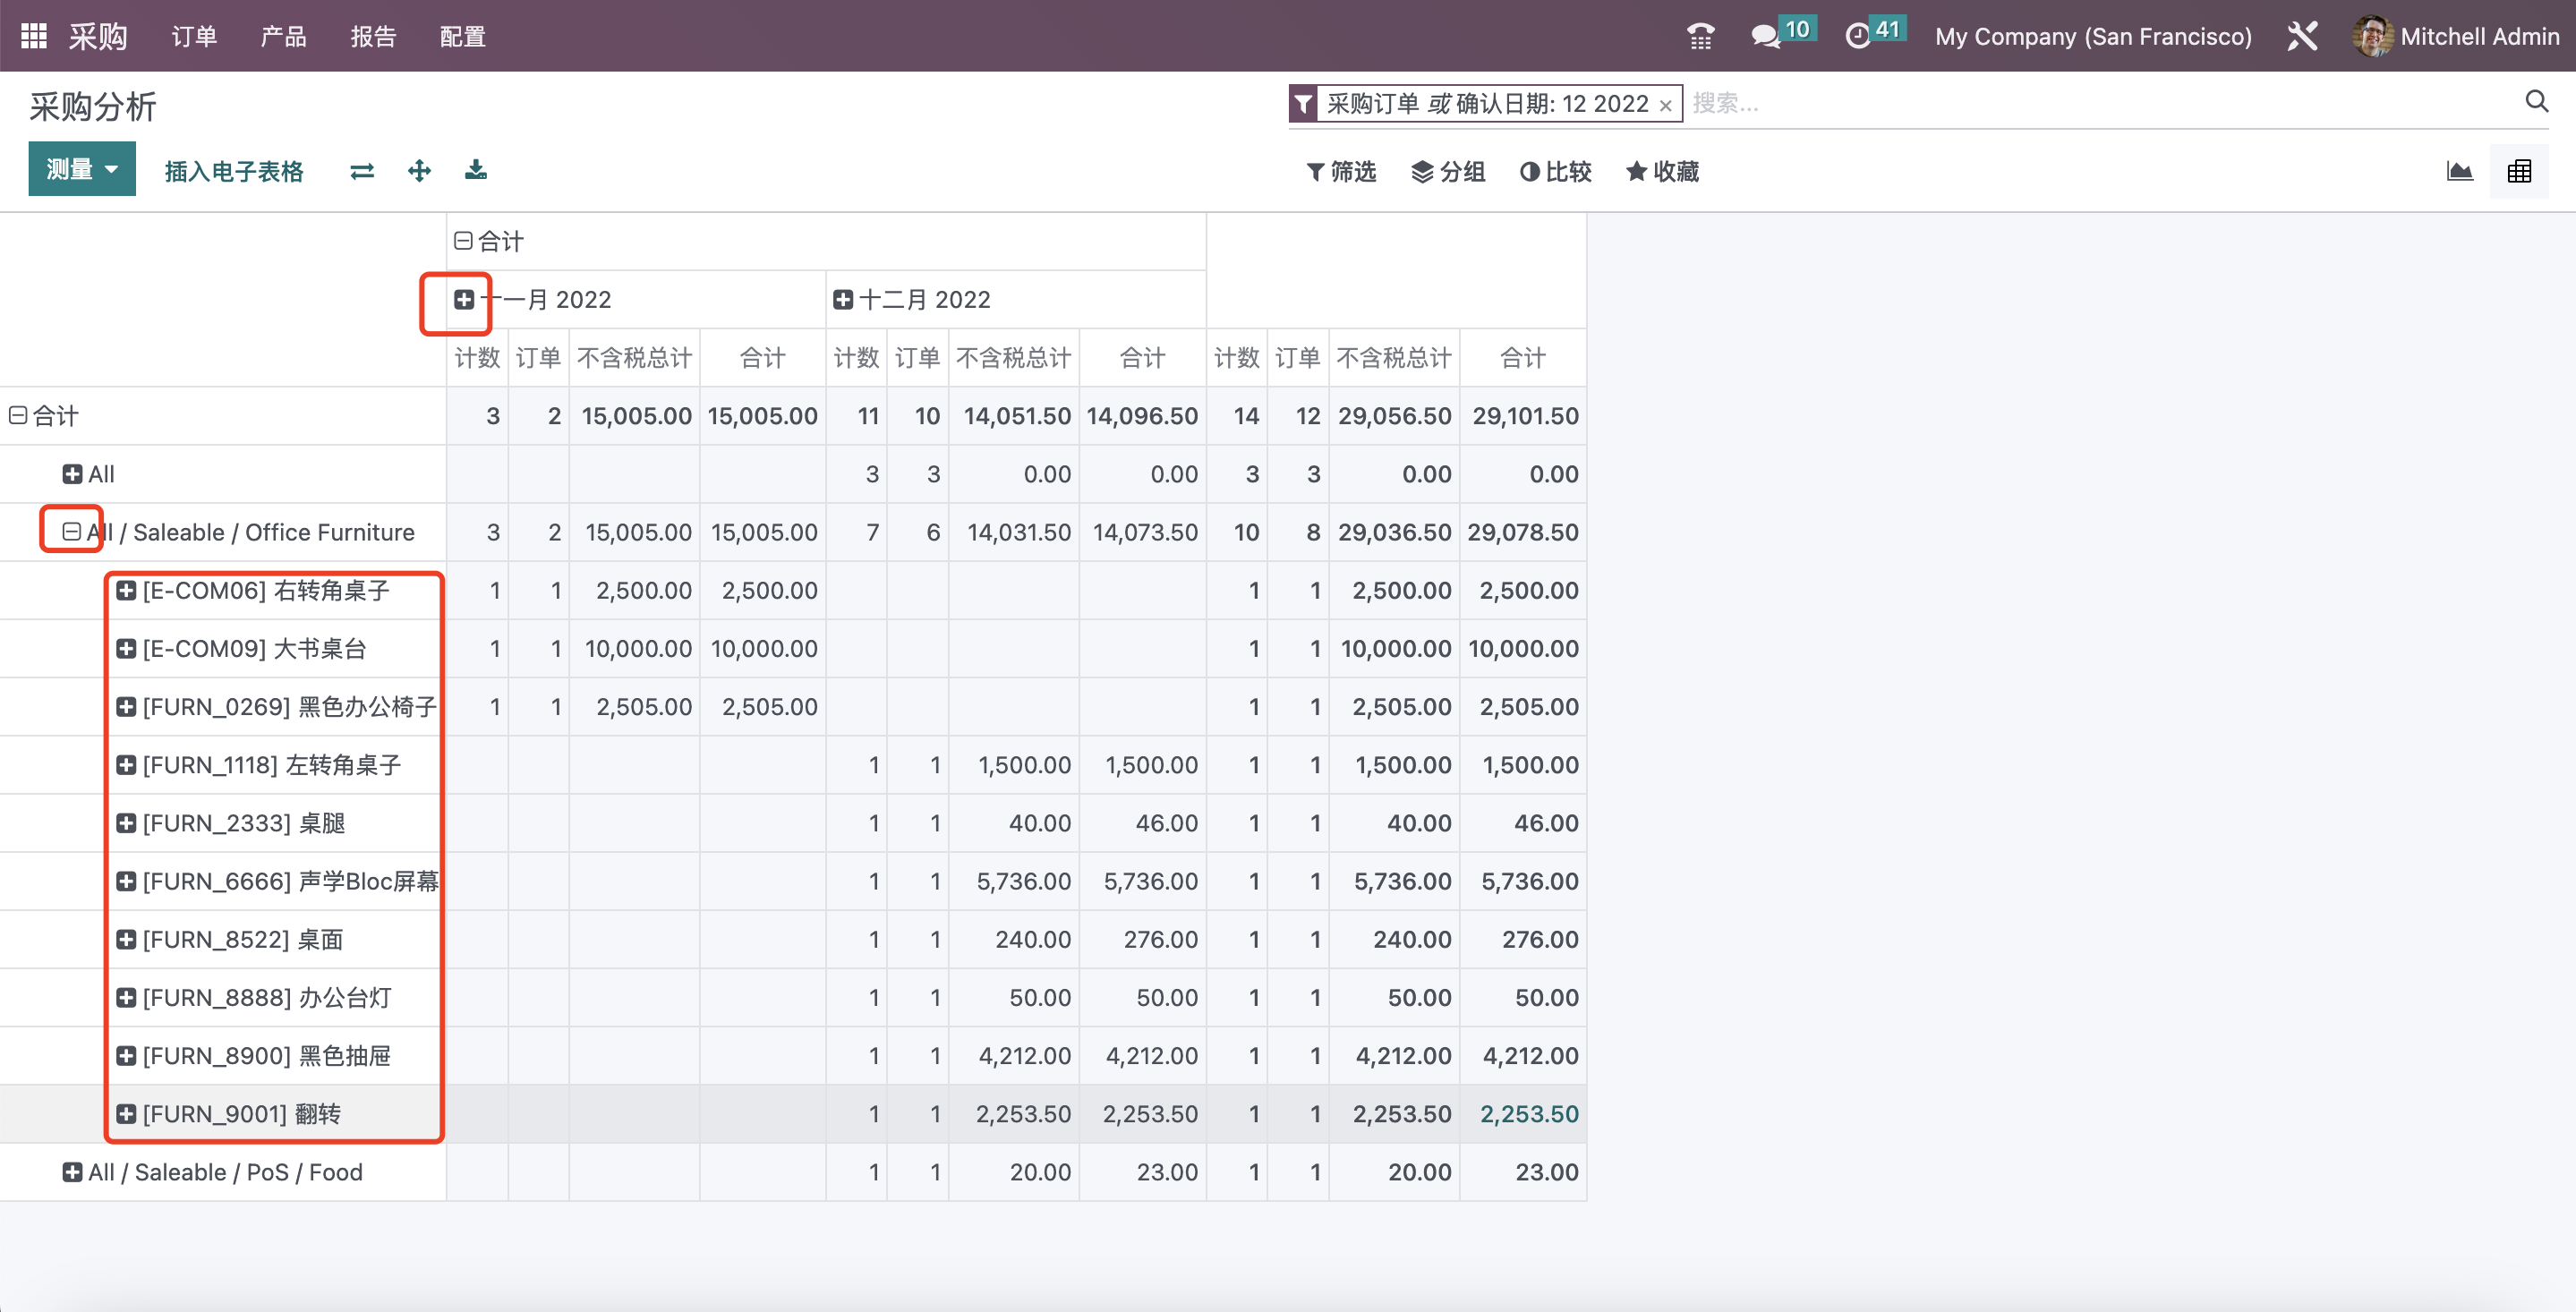
Task: Click grand total cell 29,101.50
Action: [1525, 416]
